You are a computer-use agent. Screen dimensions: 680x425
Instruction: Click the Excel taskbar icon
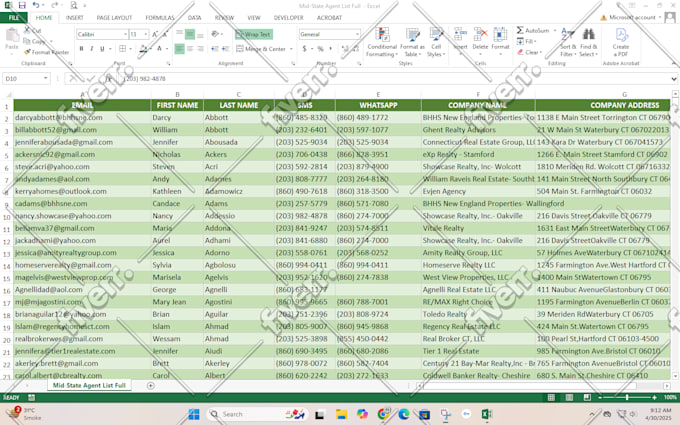coord(487,415)
